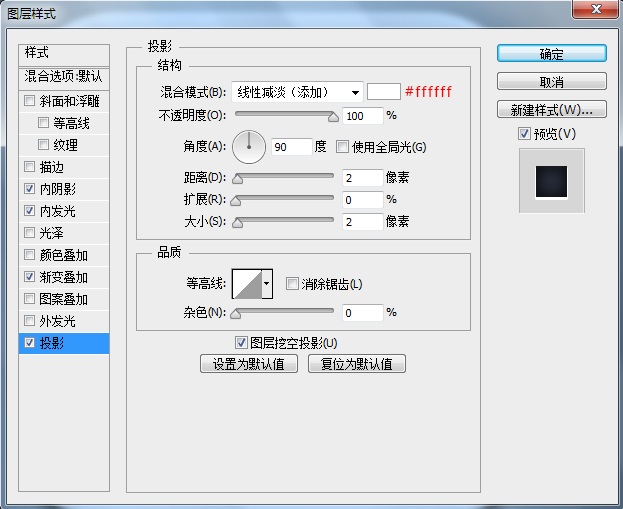The height and width of the screenshot is (509, 623).
Task: Enable the 图案叠加 checkbox
Action: click(29, 298)
